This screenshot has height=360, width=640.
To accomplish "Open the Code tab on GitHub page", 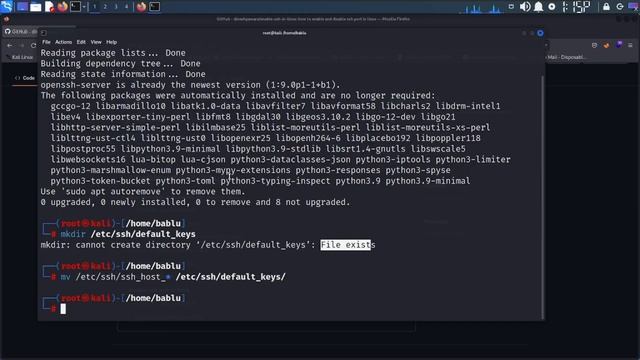I will click(x=25, y=78).
